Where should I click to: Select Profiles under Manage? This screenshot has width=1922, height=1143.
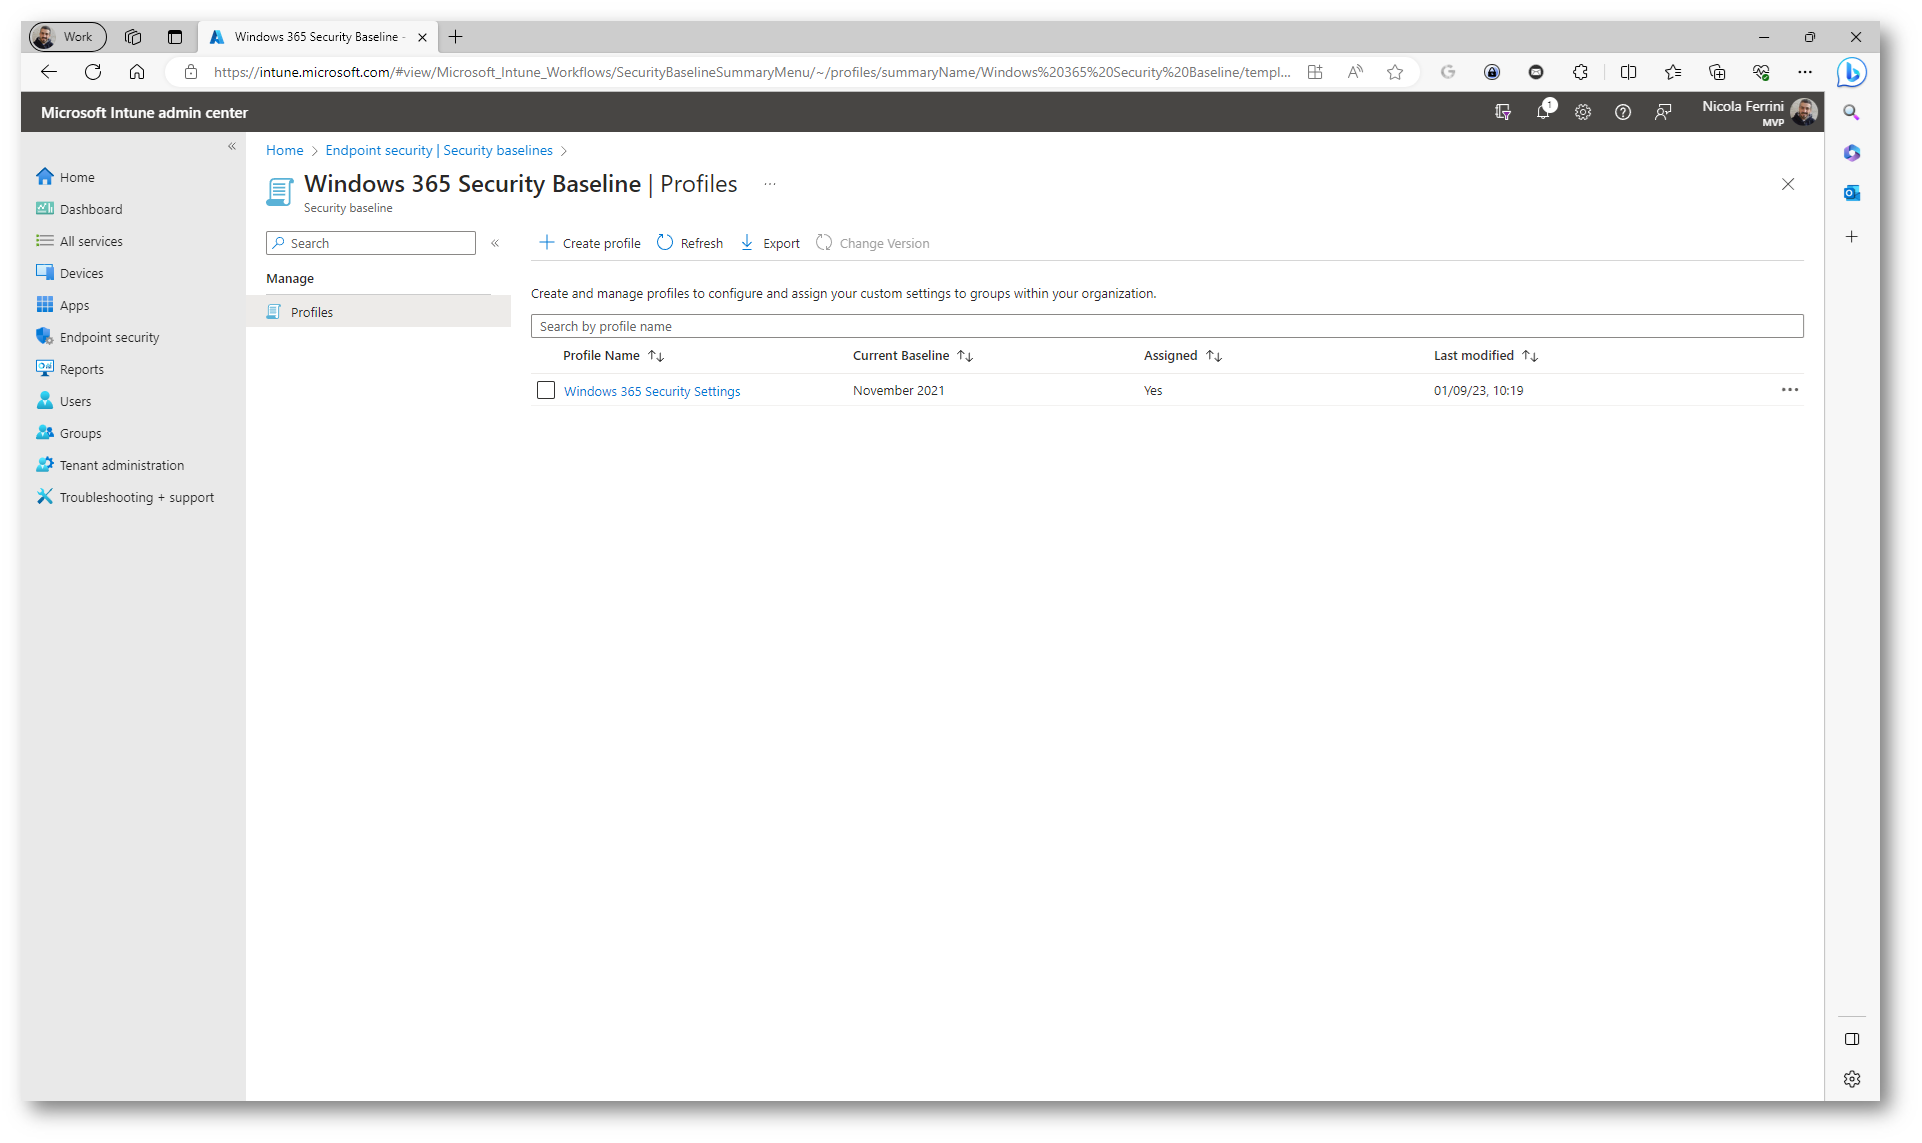coord(312,312)
